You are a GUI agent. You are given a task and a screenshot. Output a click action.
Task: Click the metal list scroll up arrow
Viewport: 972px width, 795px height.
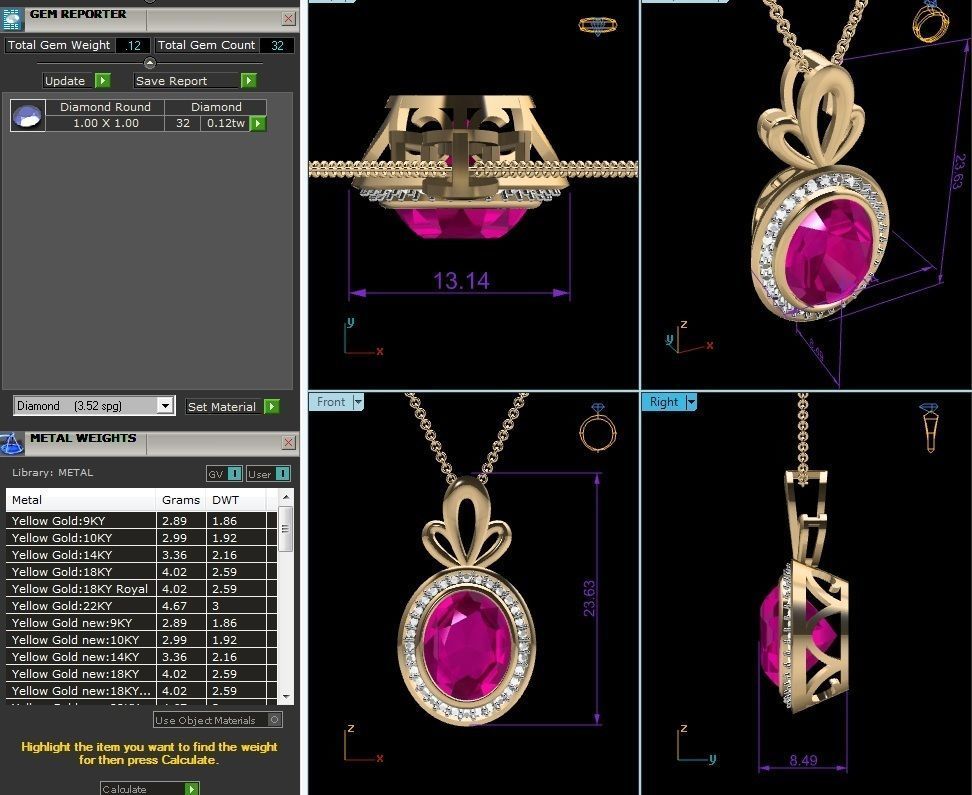pos(286,497)
